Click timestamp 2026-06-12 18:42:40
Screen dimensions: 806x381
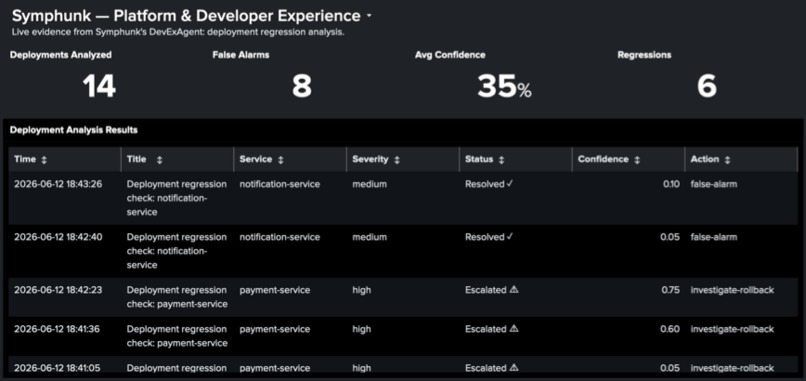coord(58,237)
